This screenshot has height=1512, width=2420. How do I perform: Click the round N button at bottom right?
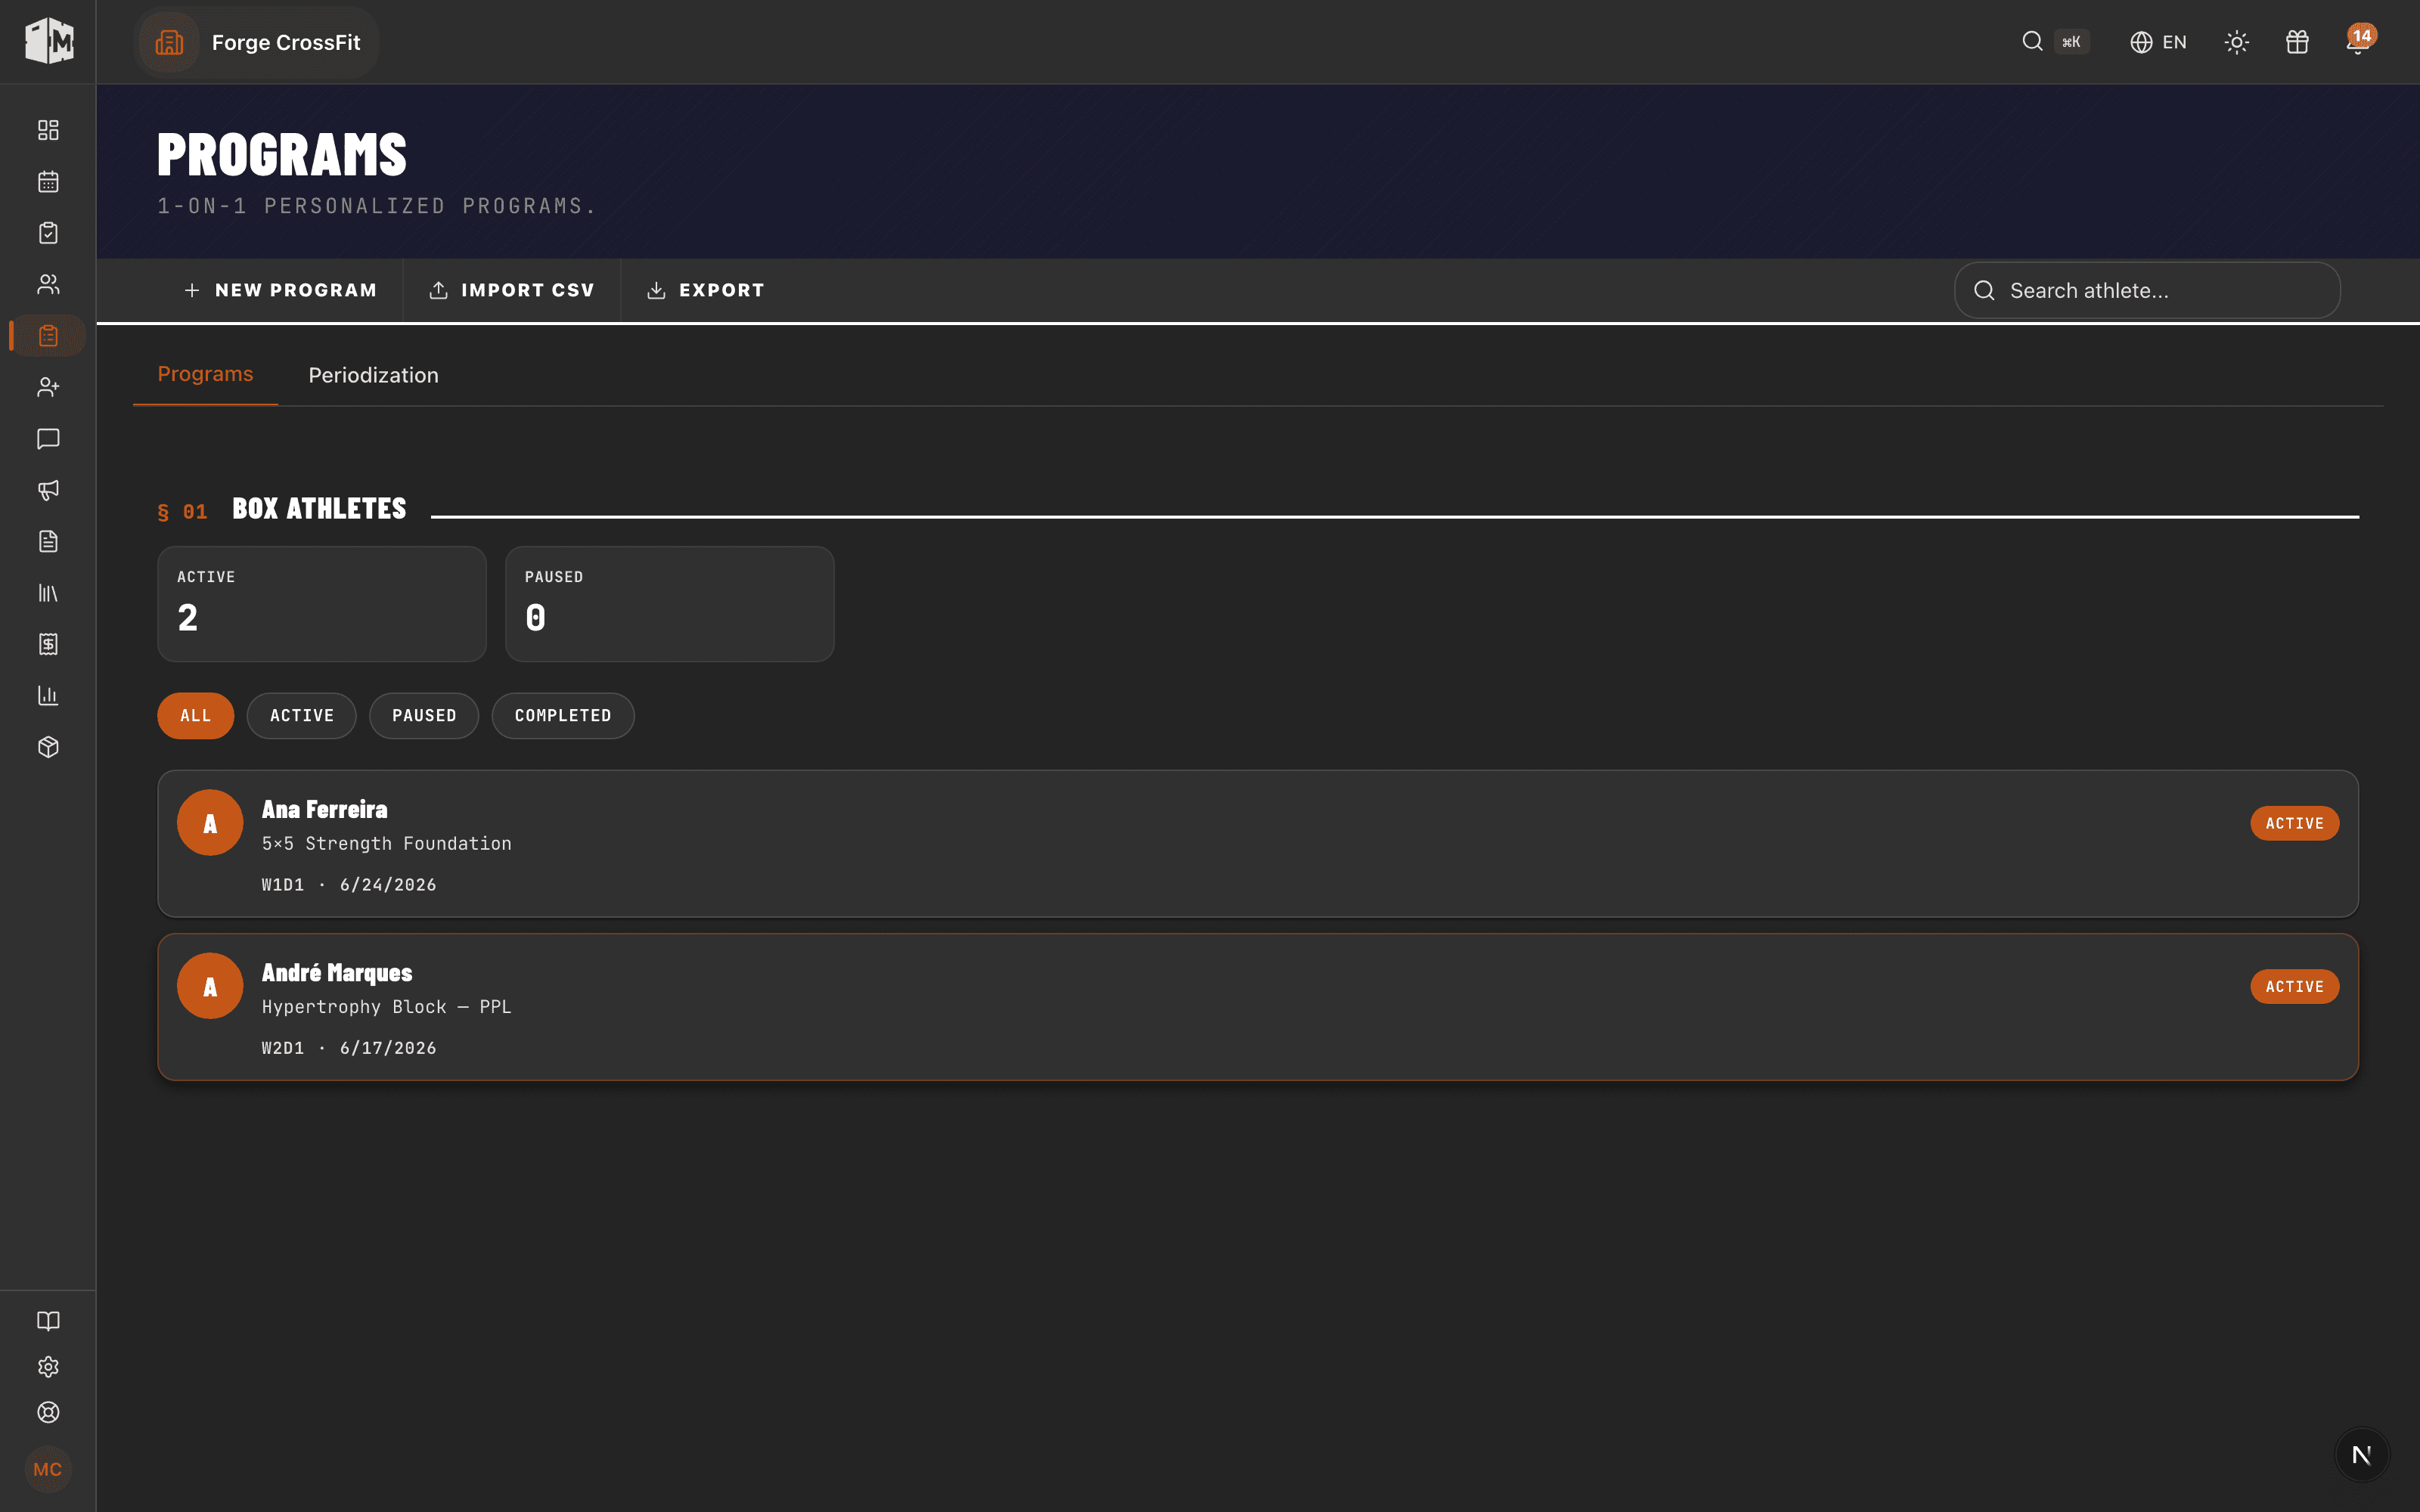(2362, 1455)
